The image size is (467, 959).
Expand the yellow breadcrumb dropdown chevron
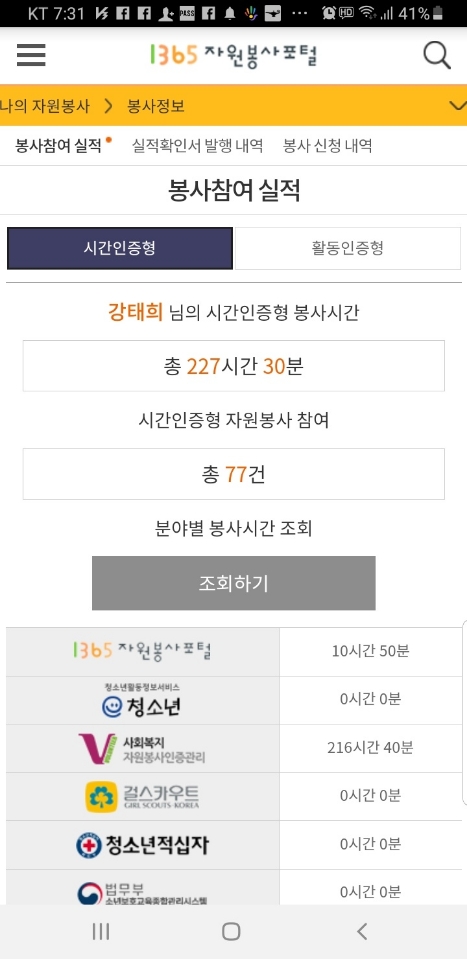click(x=457, y=106)
